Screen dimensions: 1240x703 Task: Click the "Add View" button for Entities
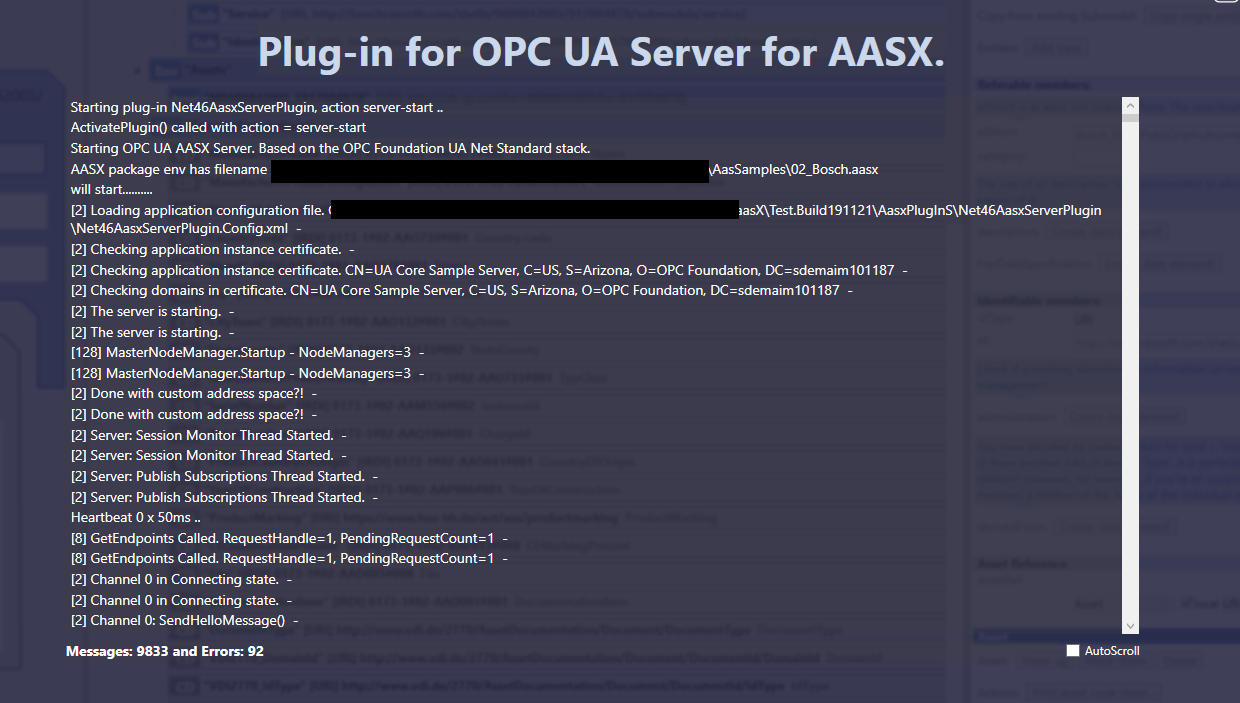[1058, 46]
